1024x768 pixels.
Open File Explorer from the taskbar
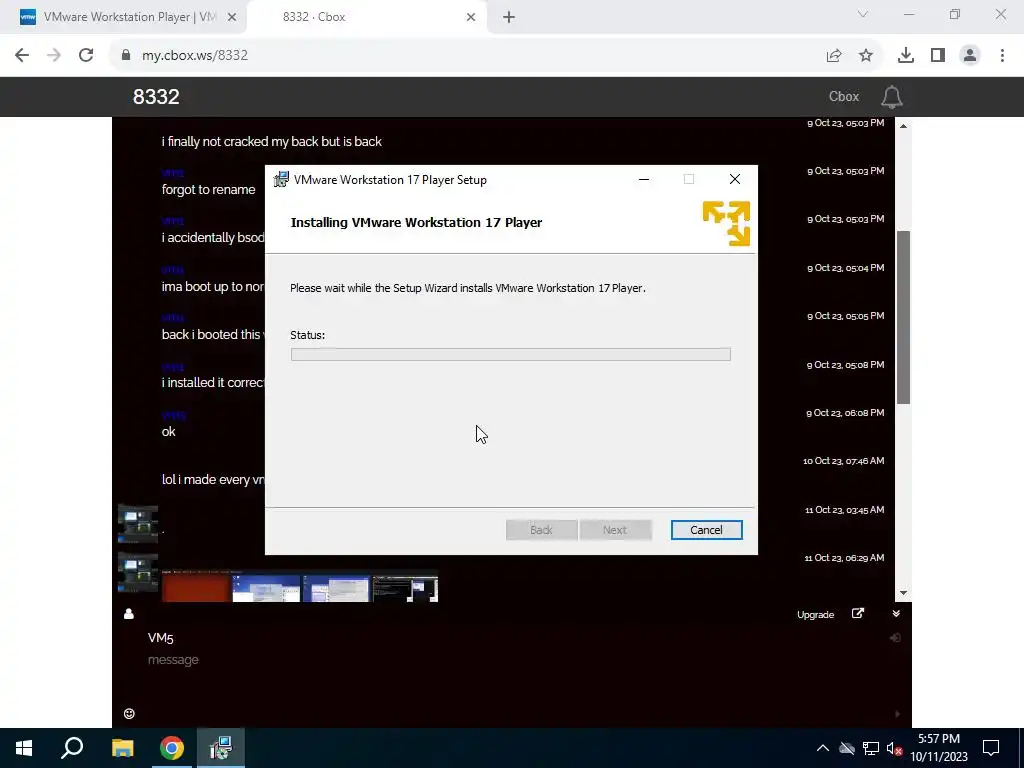click(x=122, y=748)
